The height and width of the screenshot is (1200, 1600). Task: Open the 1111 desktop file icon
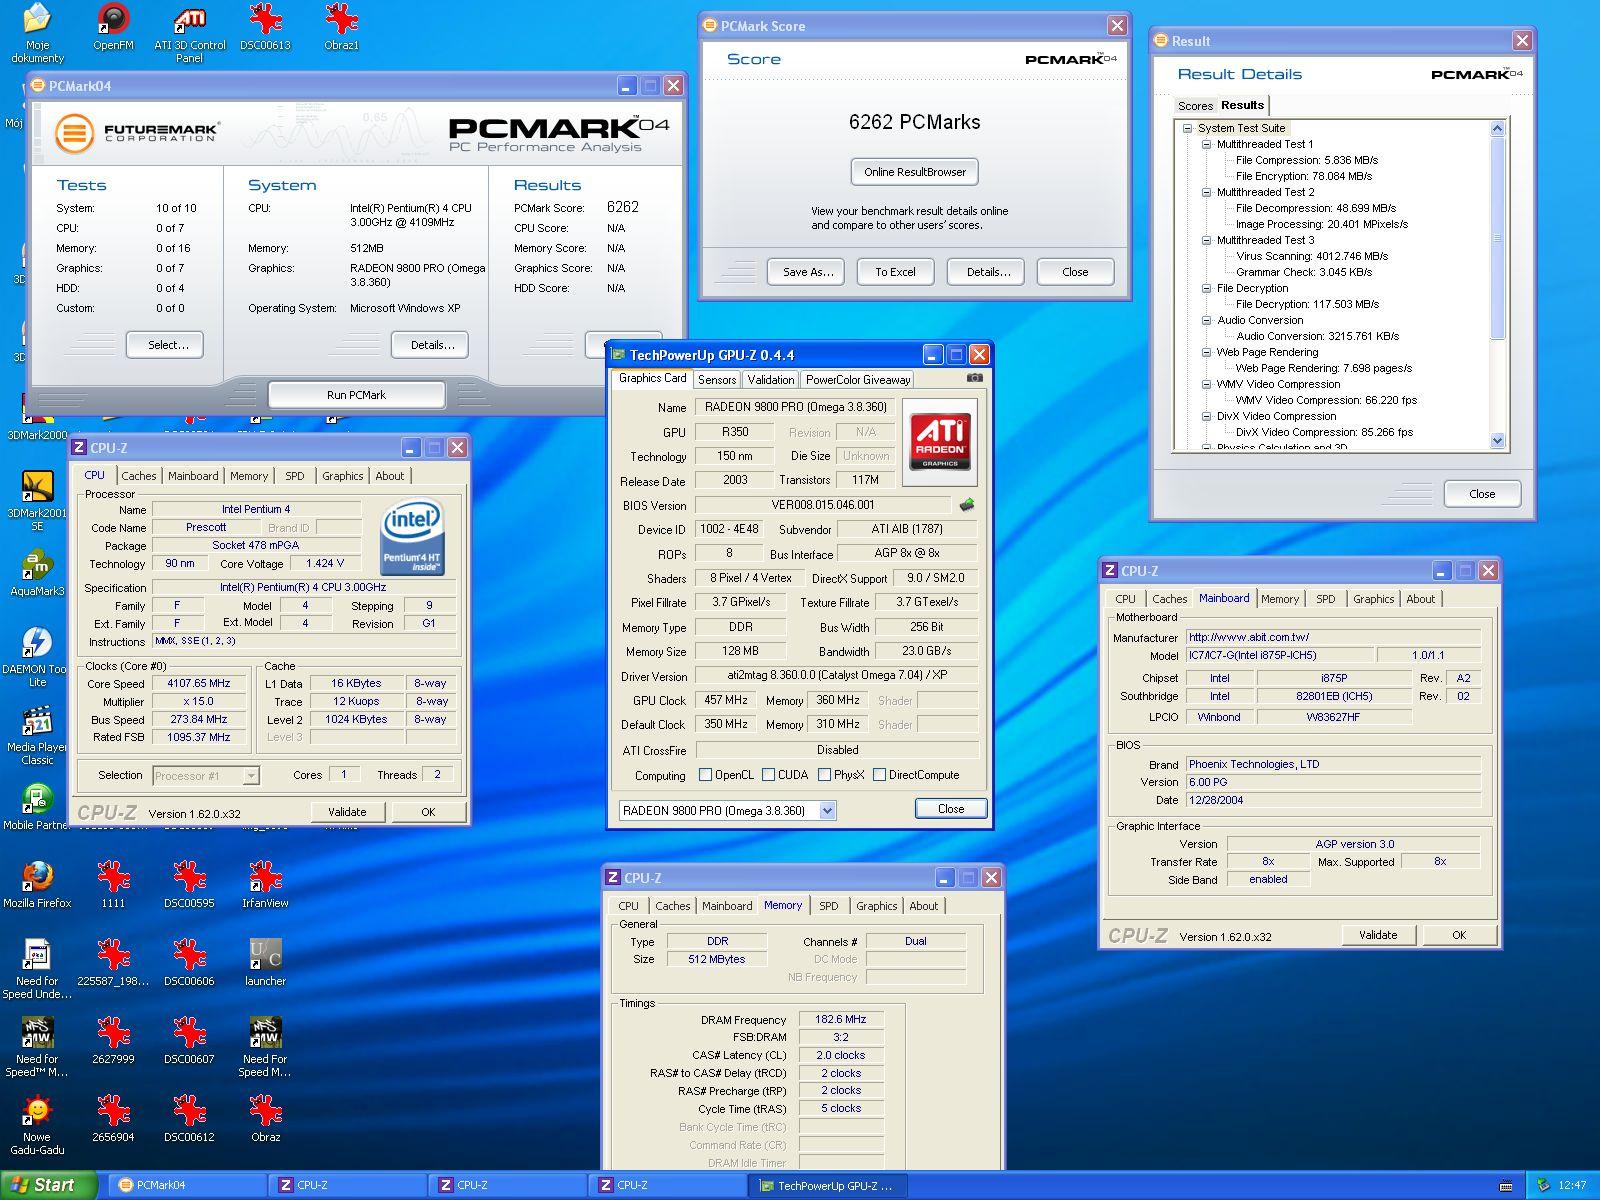113,885
